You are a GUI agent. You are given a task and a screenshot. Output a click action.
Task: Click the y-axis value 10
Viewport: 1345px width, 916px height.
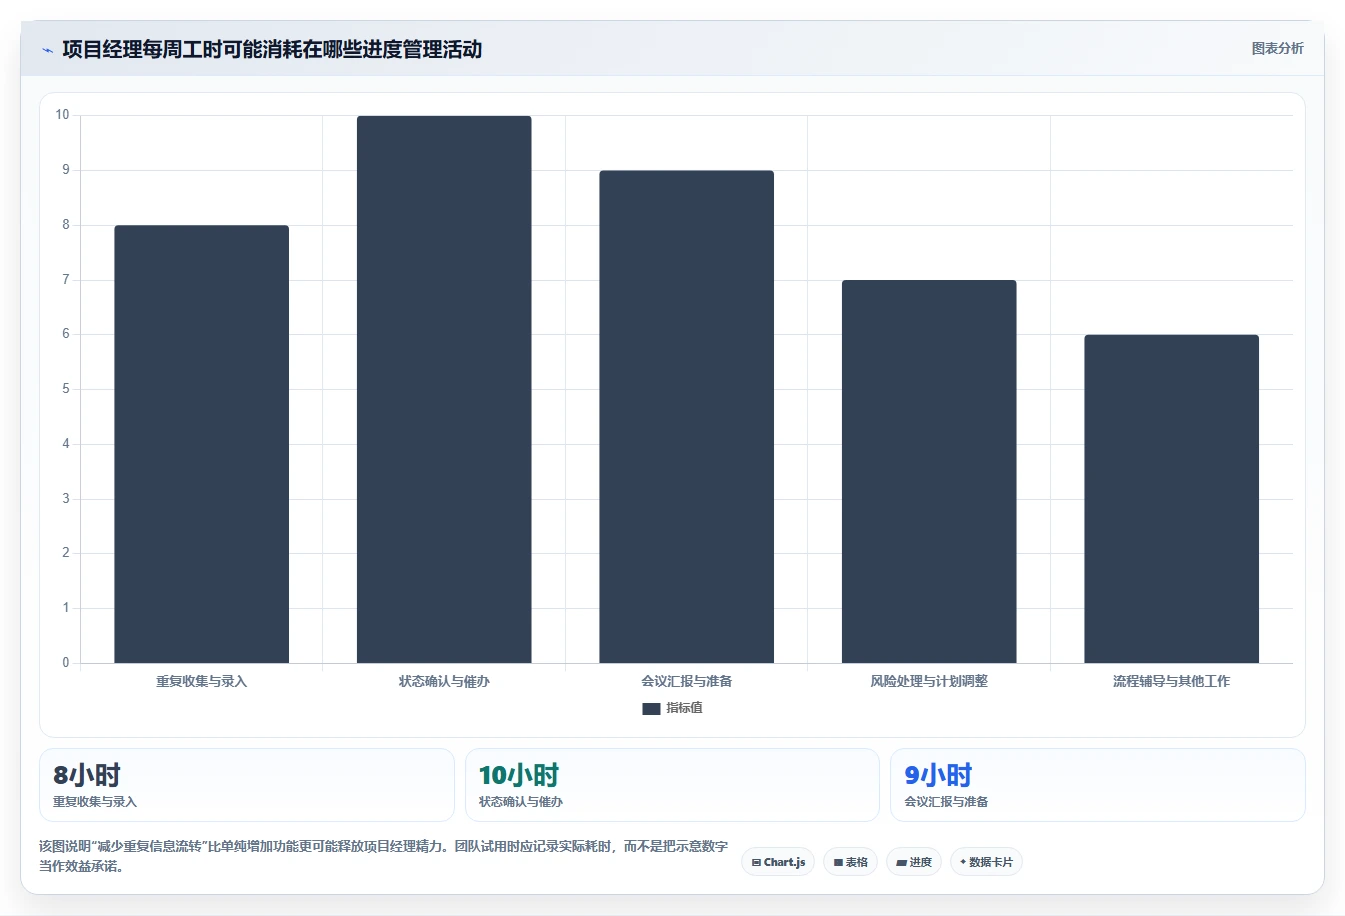point(62,115)
